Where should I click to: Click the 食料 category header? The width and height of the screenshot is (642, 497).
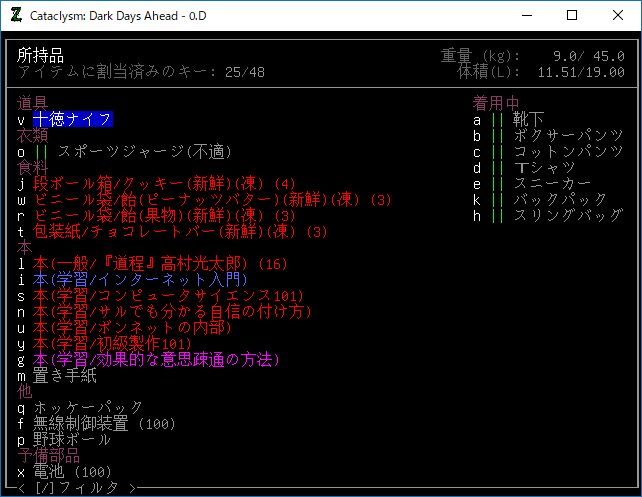pos(33,167)
